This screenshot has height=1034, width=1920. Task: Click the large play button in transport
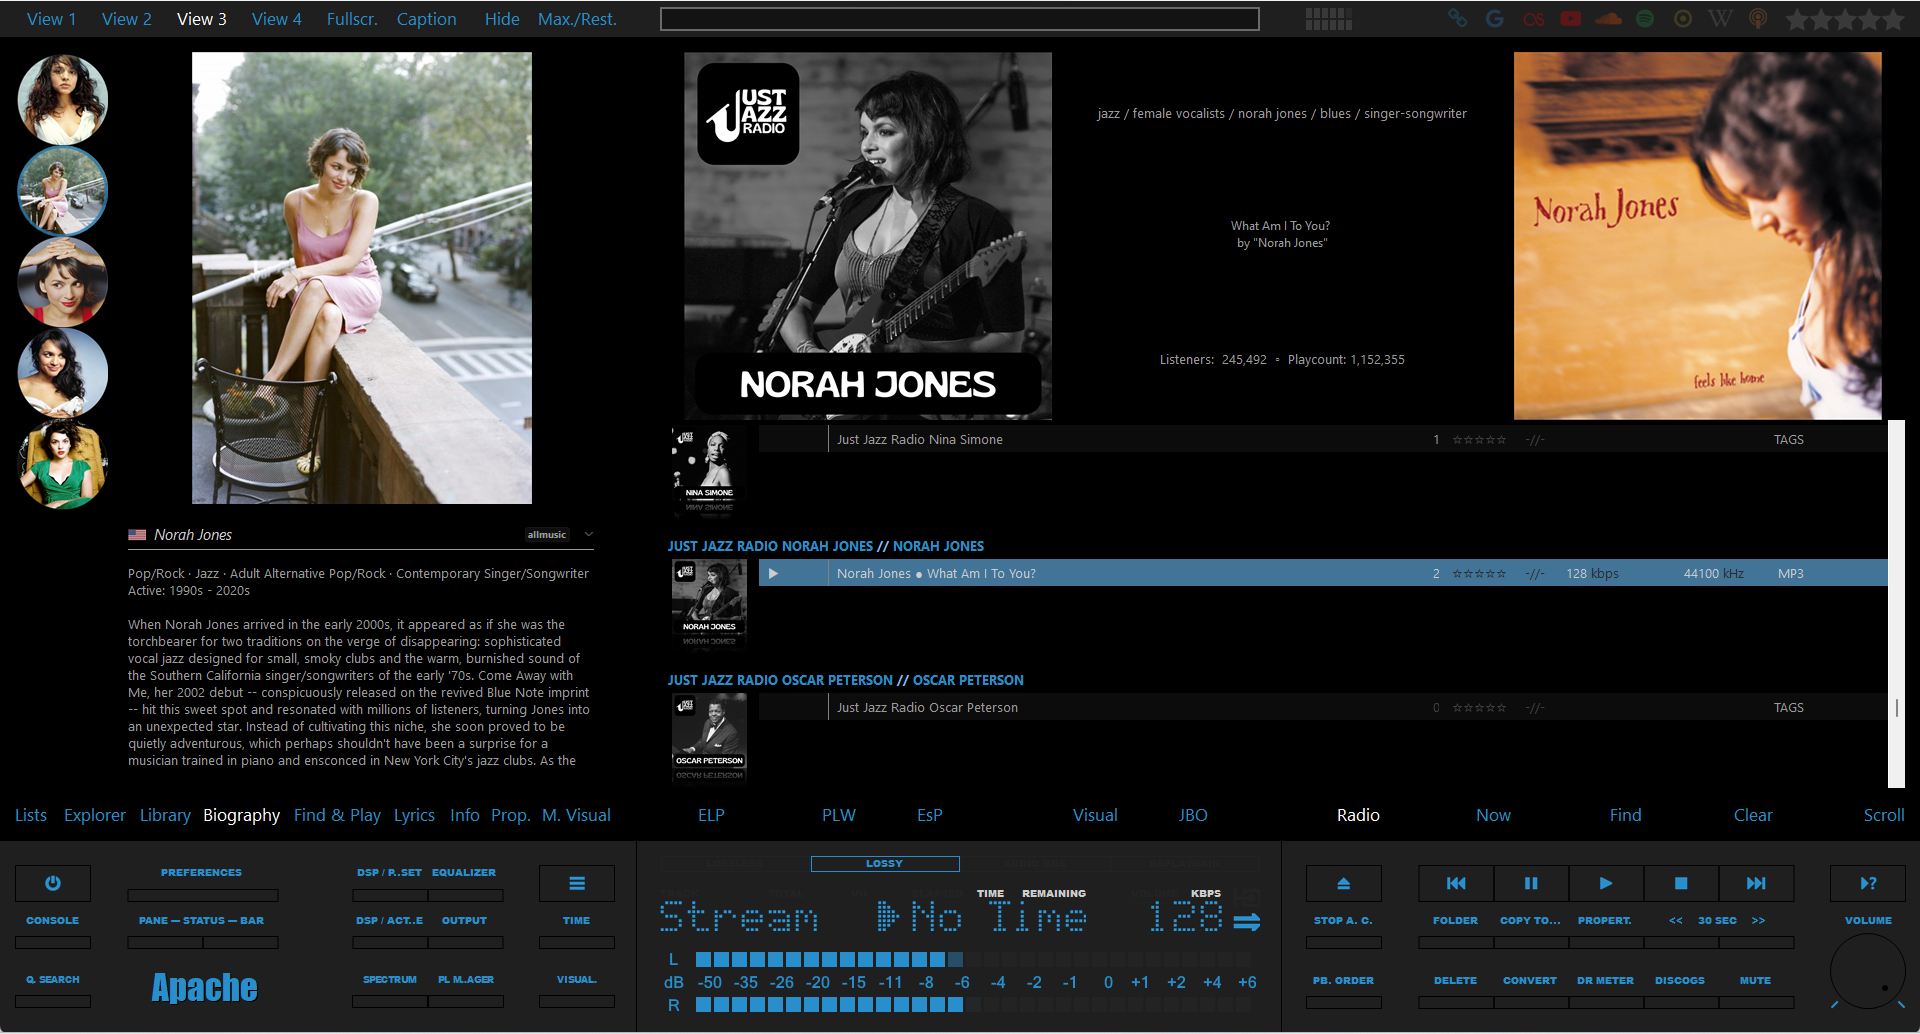tap(1606, 883)
